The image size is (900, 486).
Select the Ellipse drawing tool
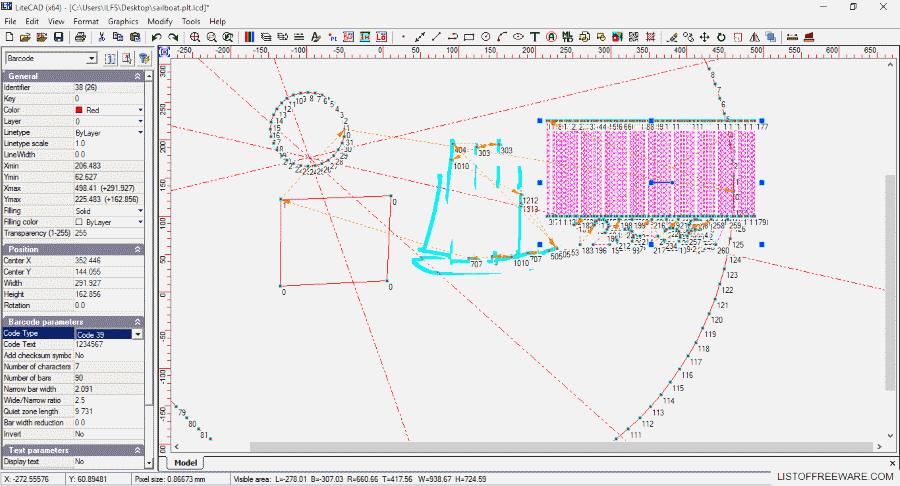[x=518, y=37]
